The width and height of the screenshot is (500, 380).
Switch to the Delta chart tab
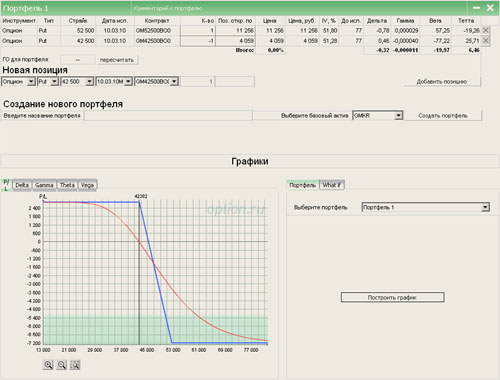22,185
